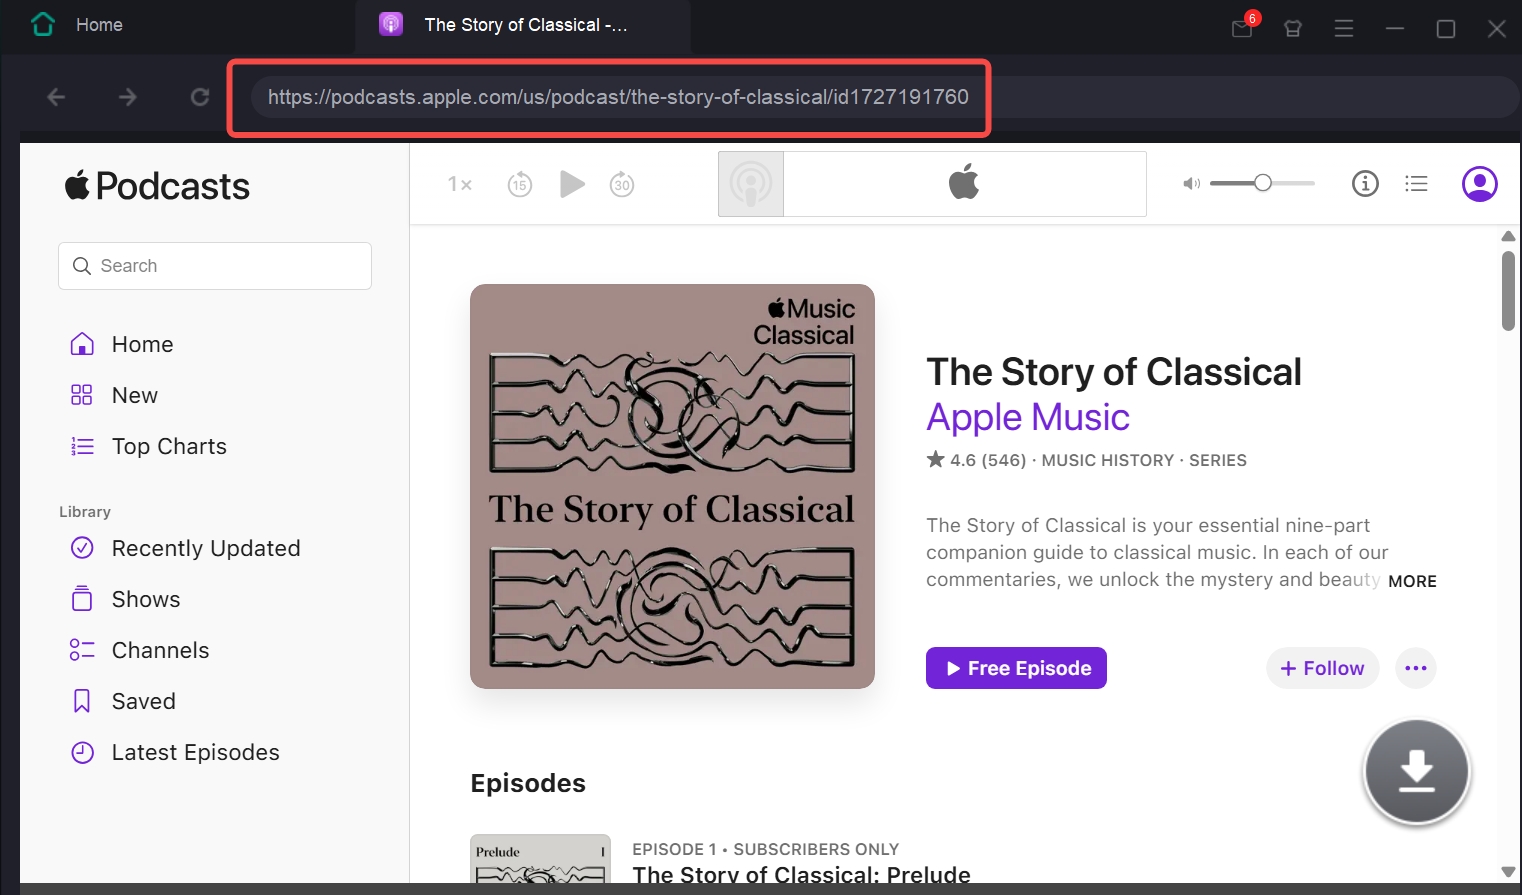Open the episode info icon
Image resolution: width=1522 pixels, height=895 pixels.
tap(1365, 183)
